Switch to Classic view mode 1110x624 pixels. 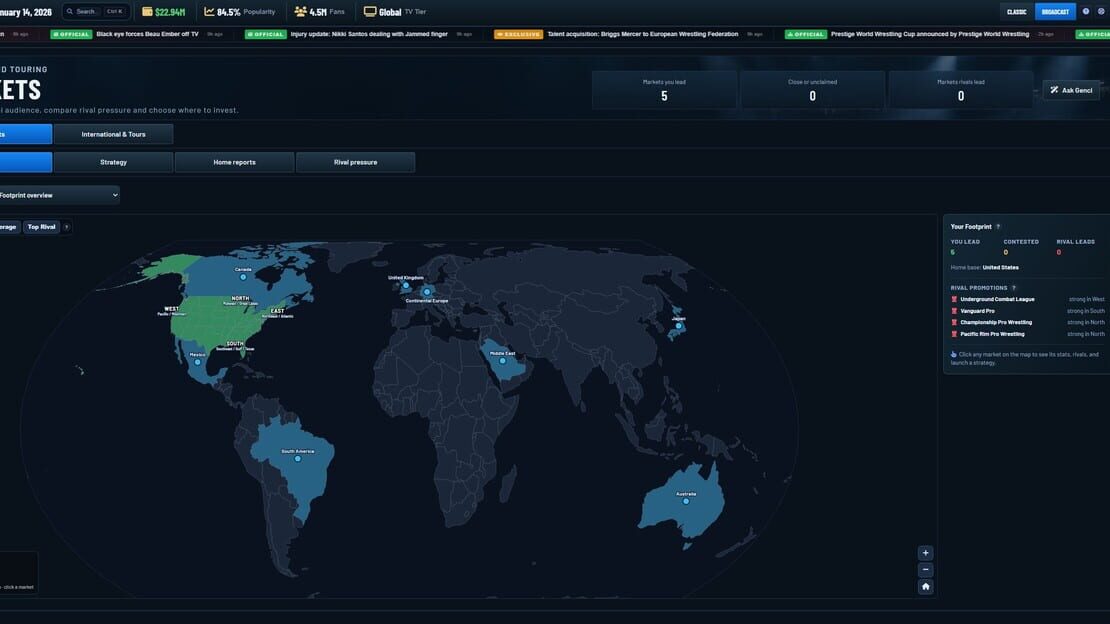click(1017, 11)
